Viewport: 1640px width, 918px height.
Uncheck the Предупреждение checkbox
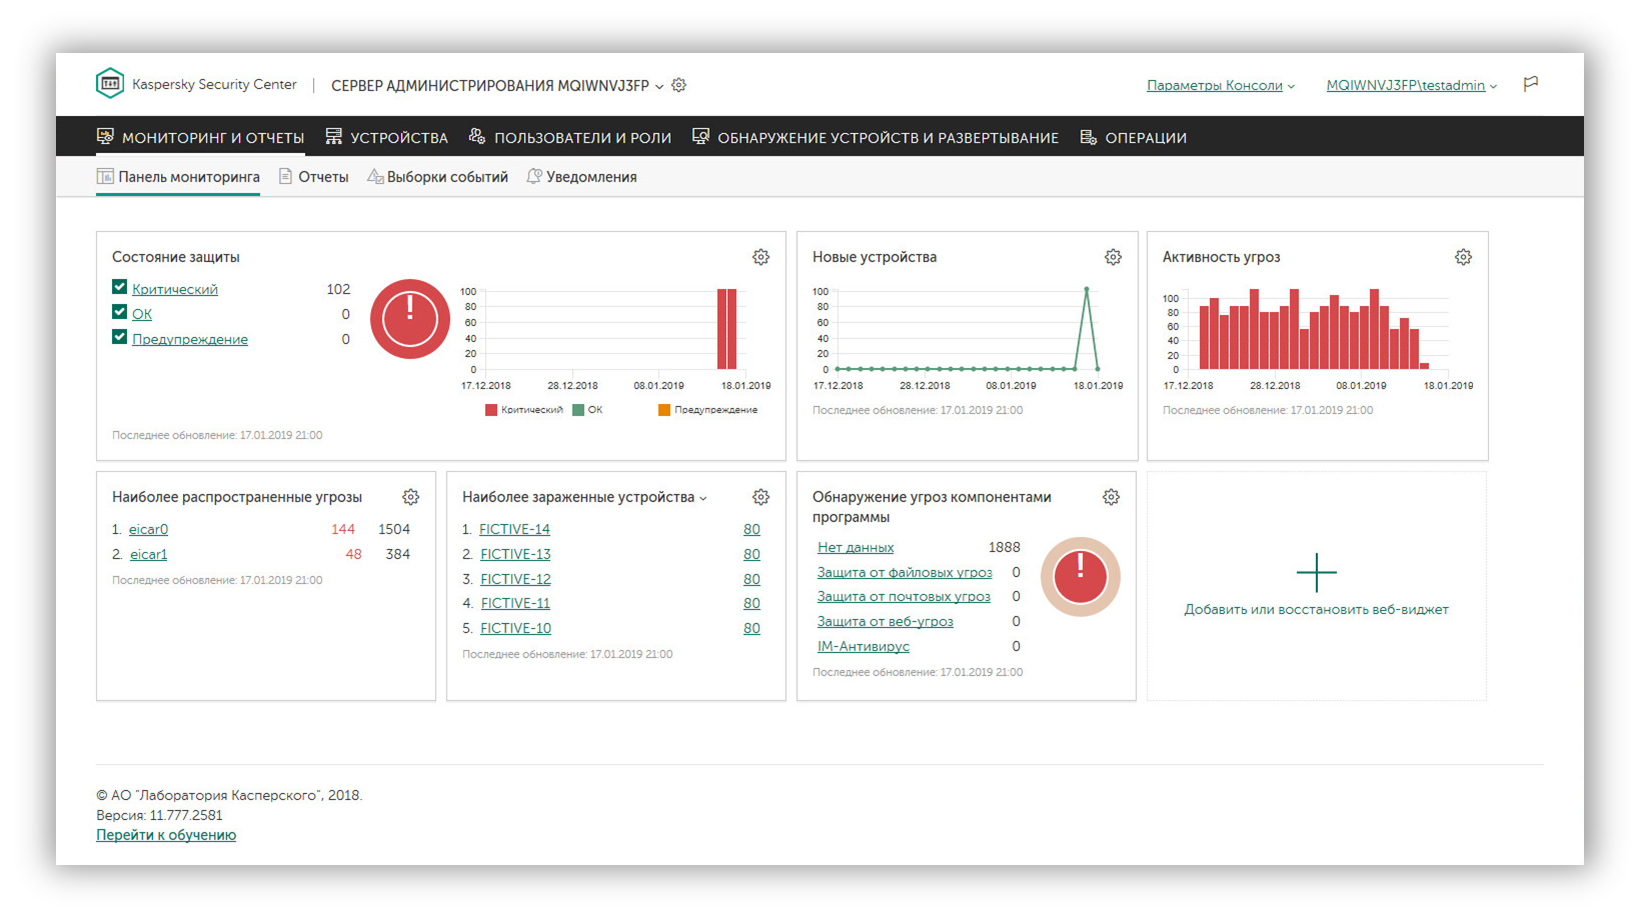click(119, 337)
